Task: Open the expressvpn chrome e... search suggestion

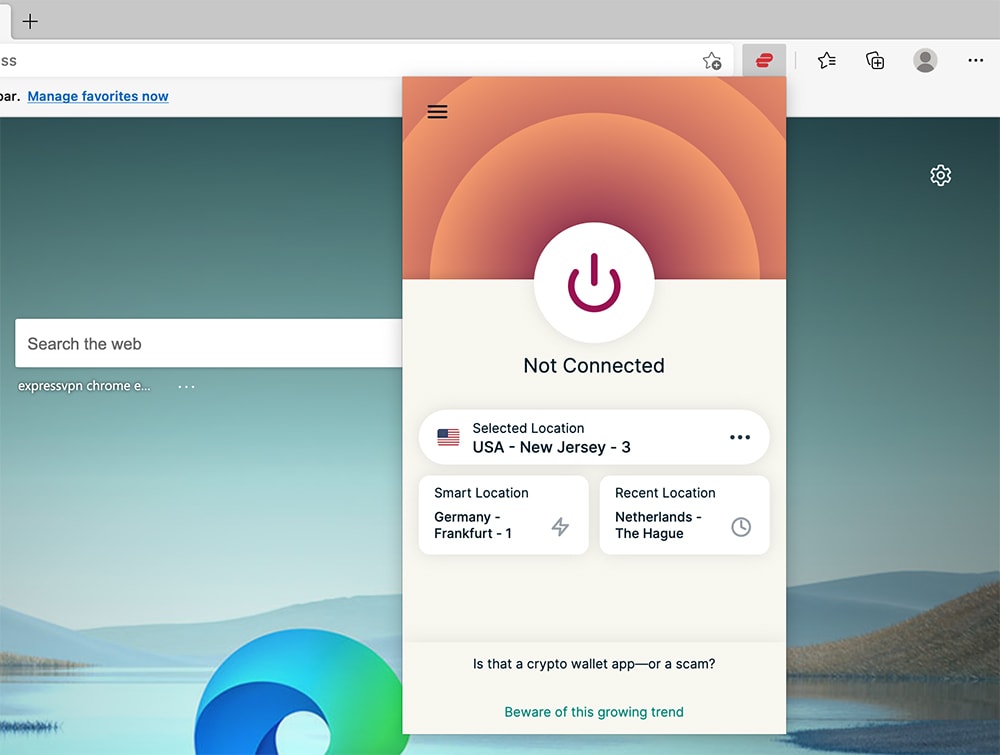Action: point(84,386)
